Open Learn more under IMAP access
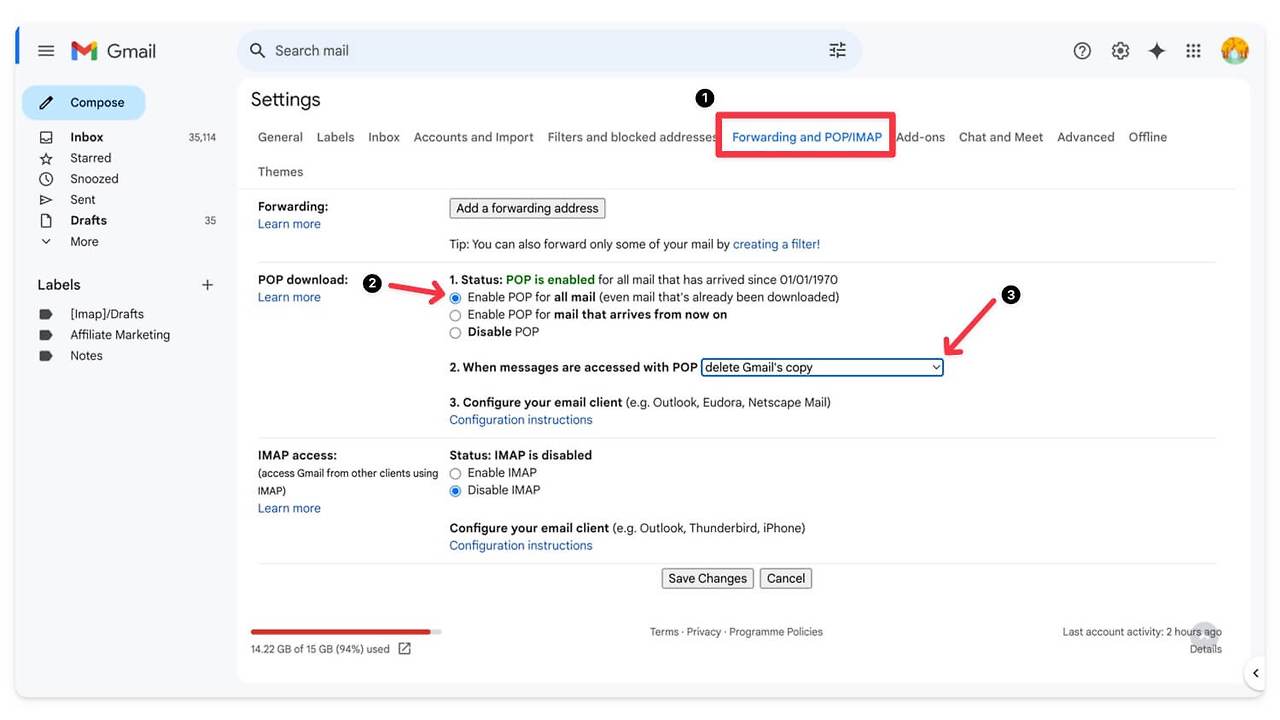 [x=289, y=508]
